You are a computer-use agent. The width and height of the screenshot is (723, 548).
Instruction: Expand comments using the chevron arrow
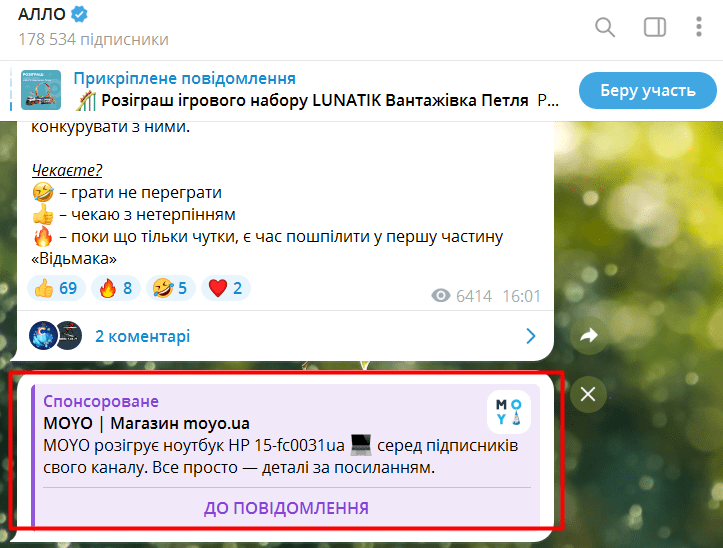point(531,336)
